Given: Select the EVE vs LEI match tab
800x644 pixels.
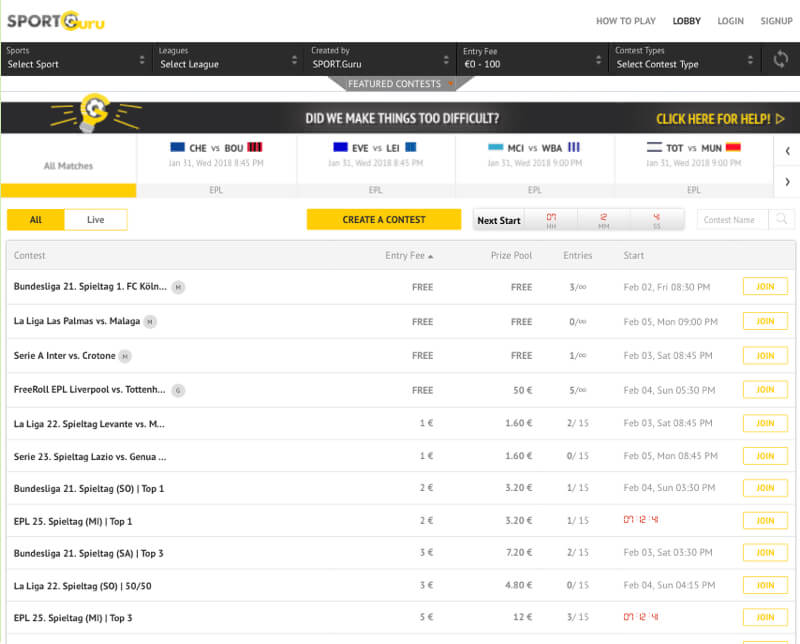Looking at the screenshot, I should tap(376, 165).
